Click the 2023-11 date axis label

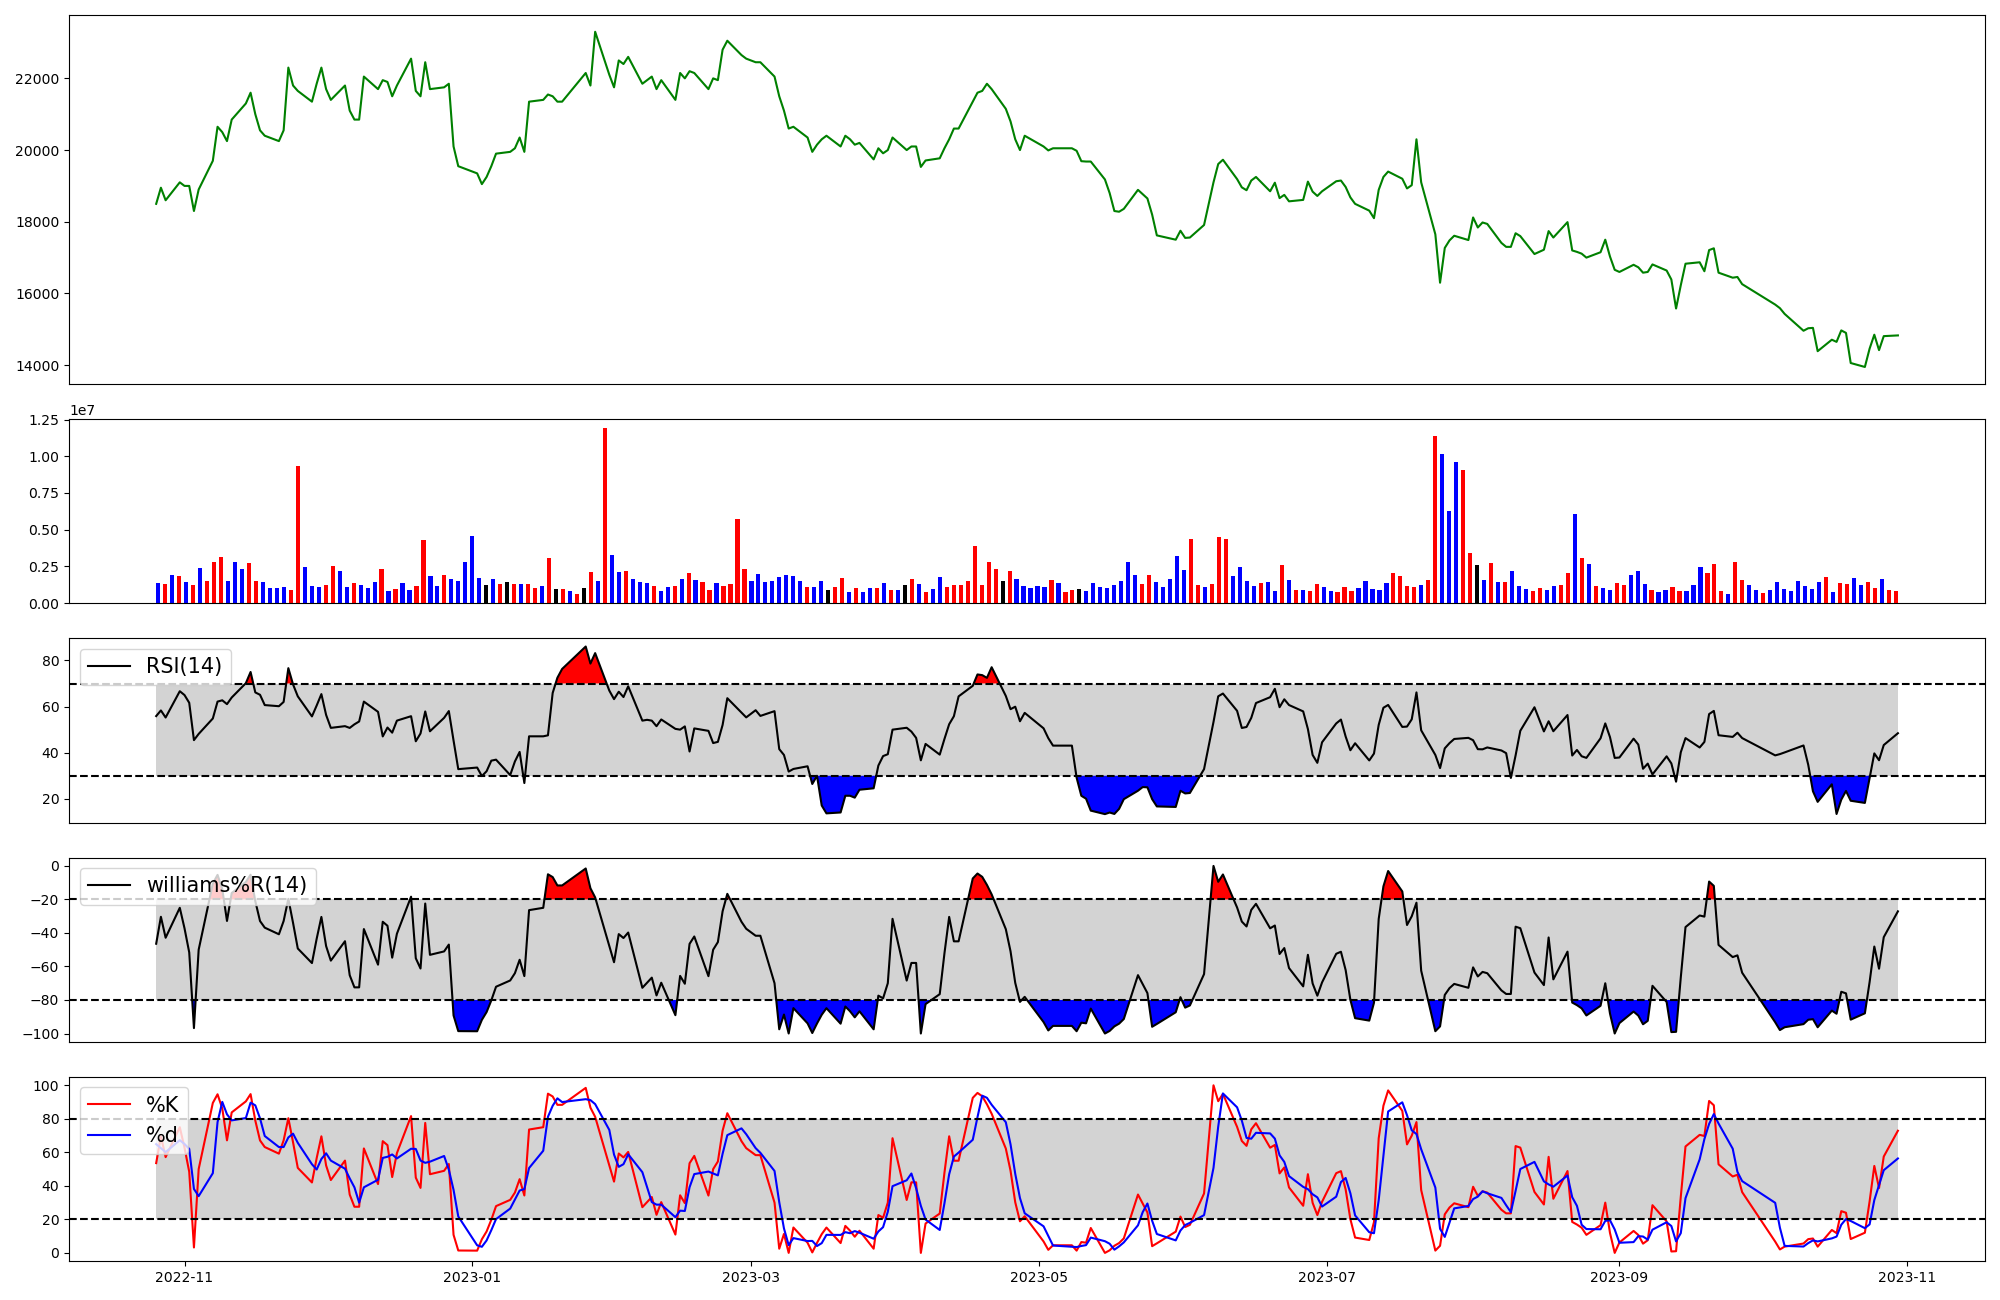click(x=1907, y=1277)
